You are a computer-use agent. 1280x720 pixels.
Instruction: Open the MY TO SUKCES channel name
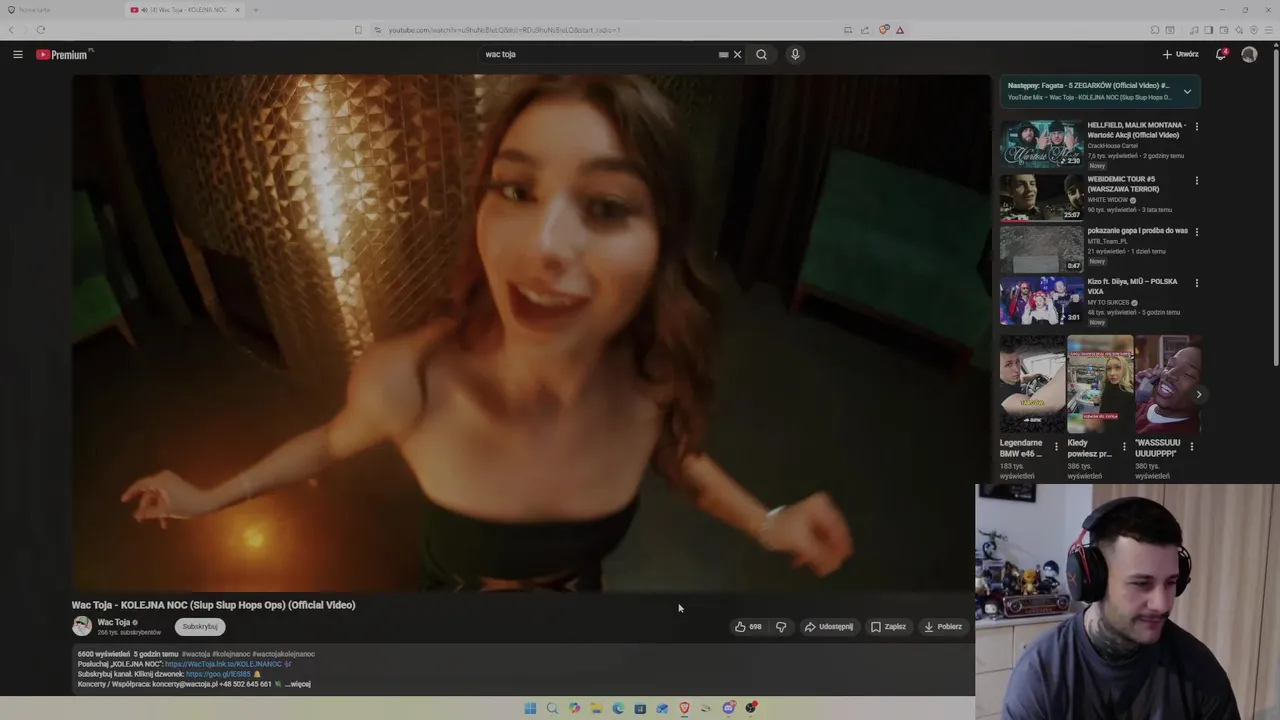pyautogui.click(x=1108, y=302)
